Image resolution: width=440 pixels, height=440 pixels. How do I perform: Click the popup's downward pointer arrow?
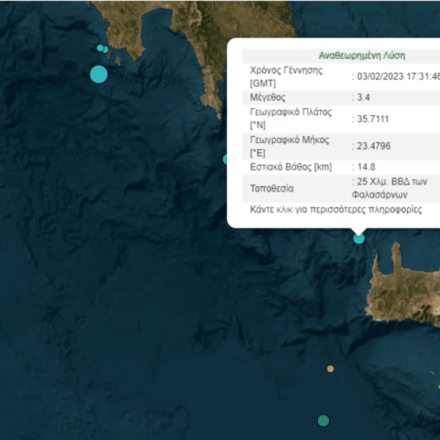click(359, 231)
